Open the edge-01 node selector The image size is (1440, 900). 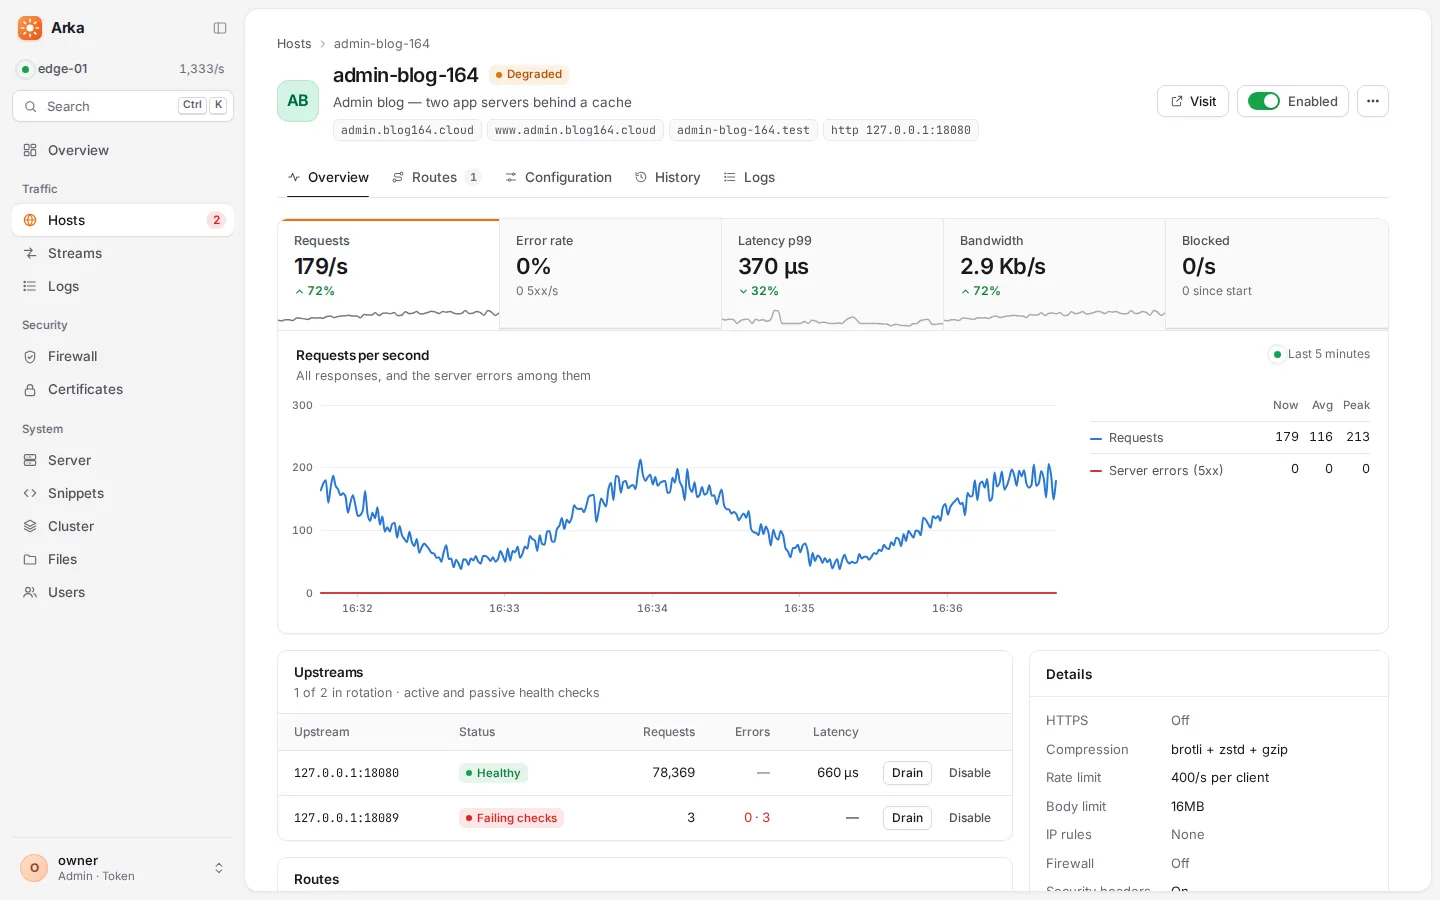click(x=122, y=69)
